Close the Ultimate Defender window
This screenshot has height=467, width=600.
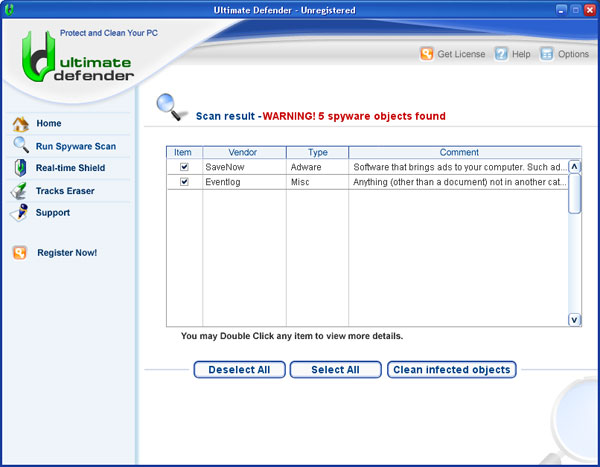(x=590, y=10)
